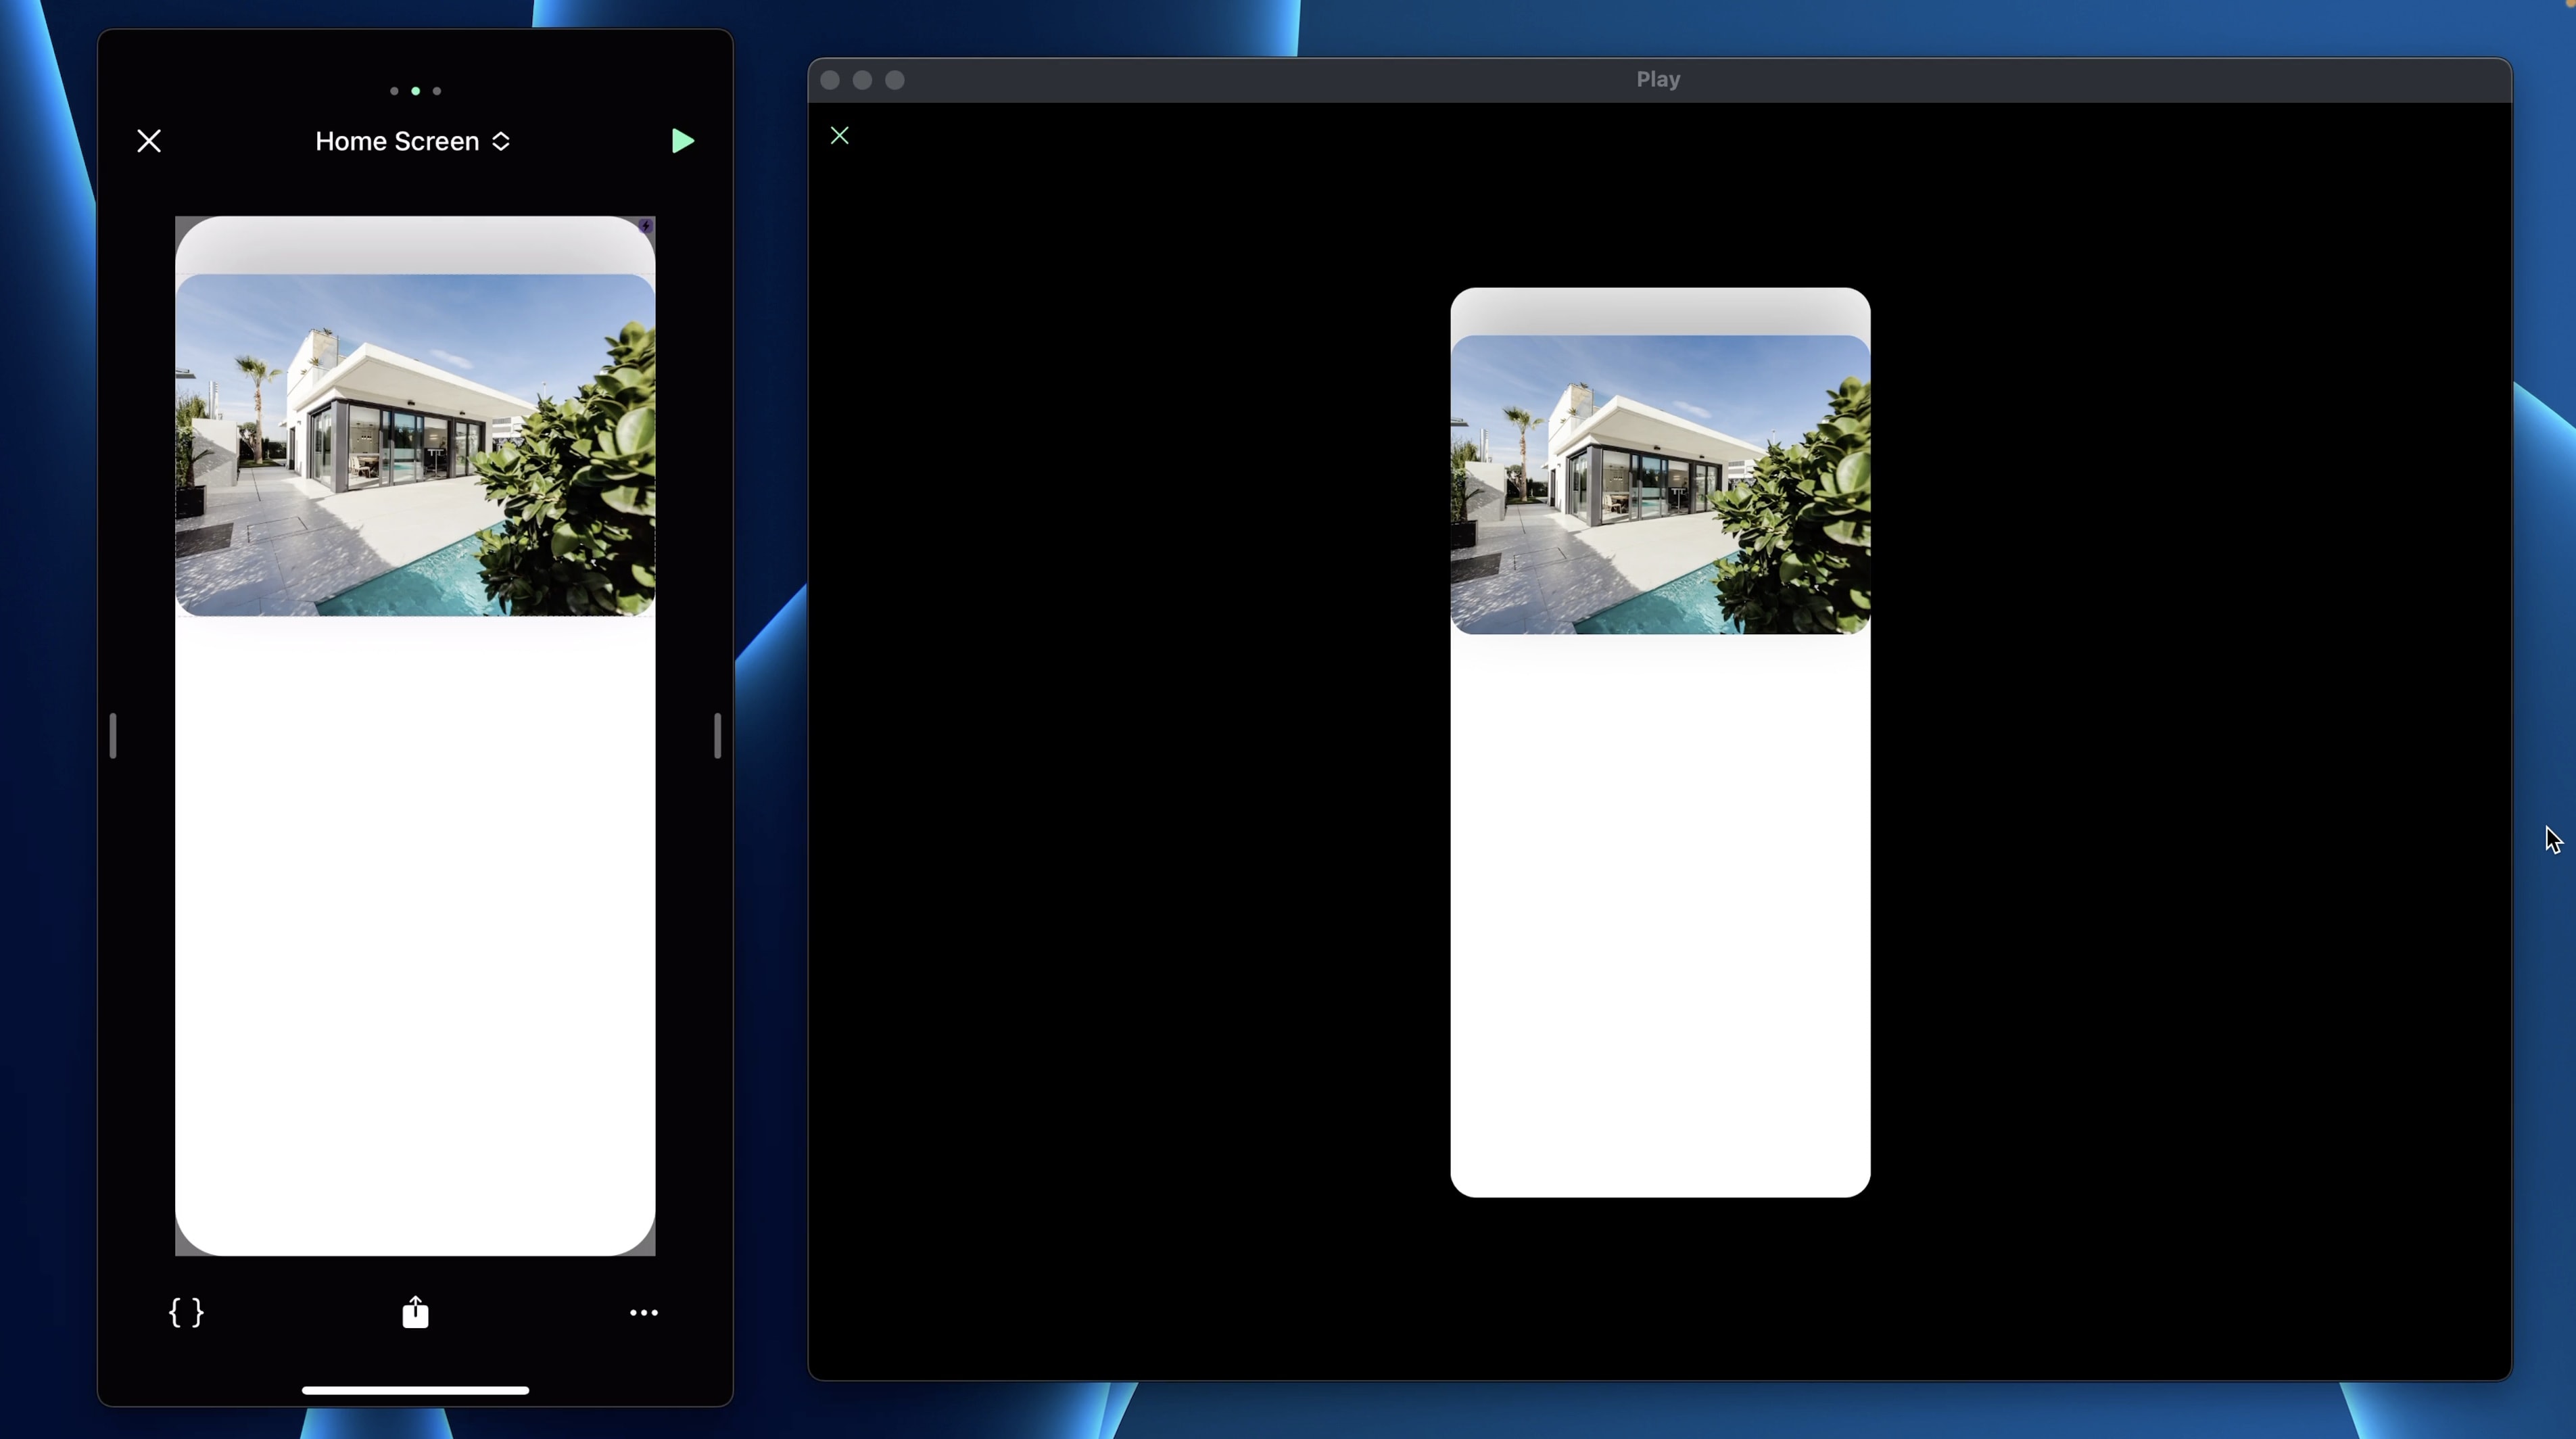Open the three-dot more options menu

(643, 1312)
